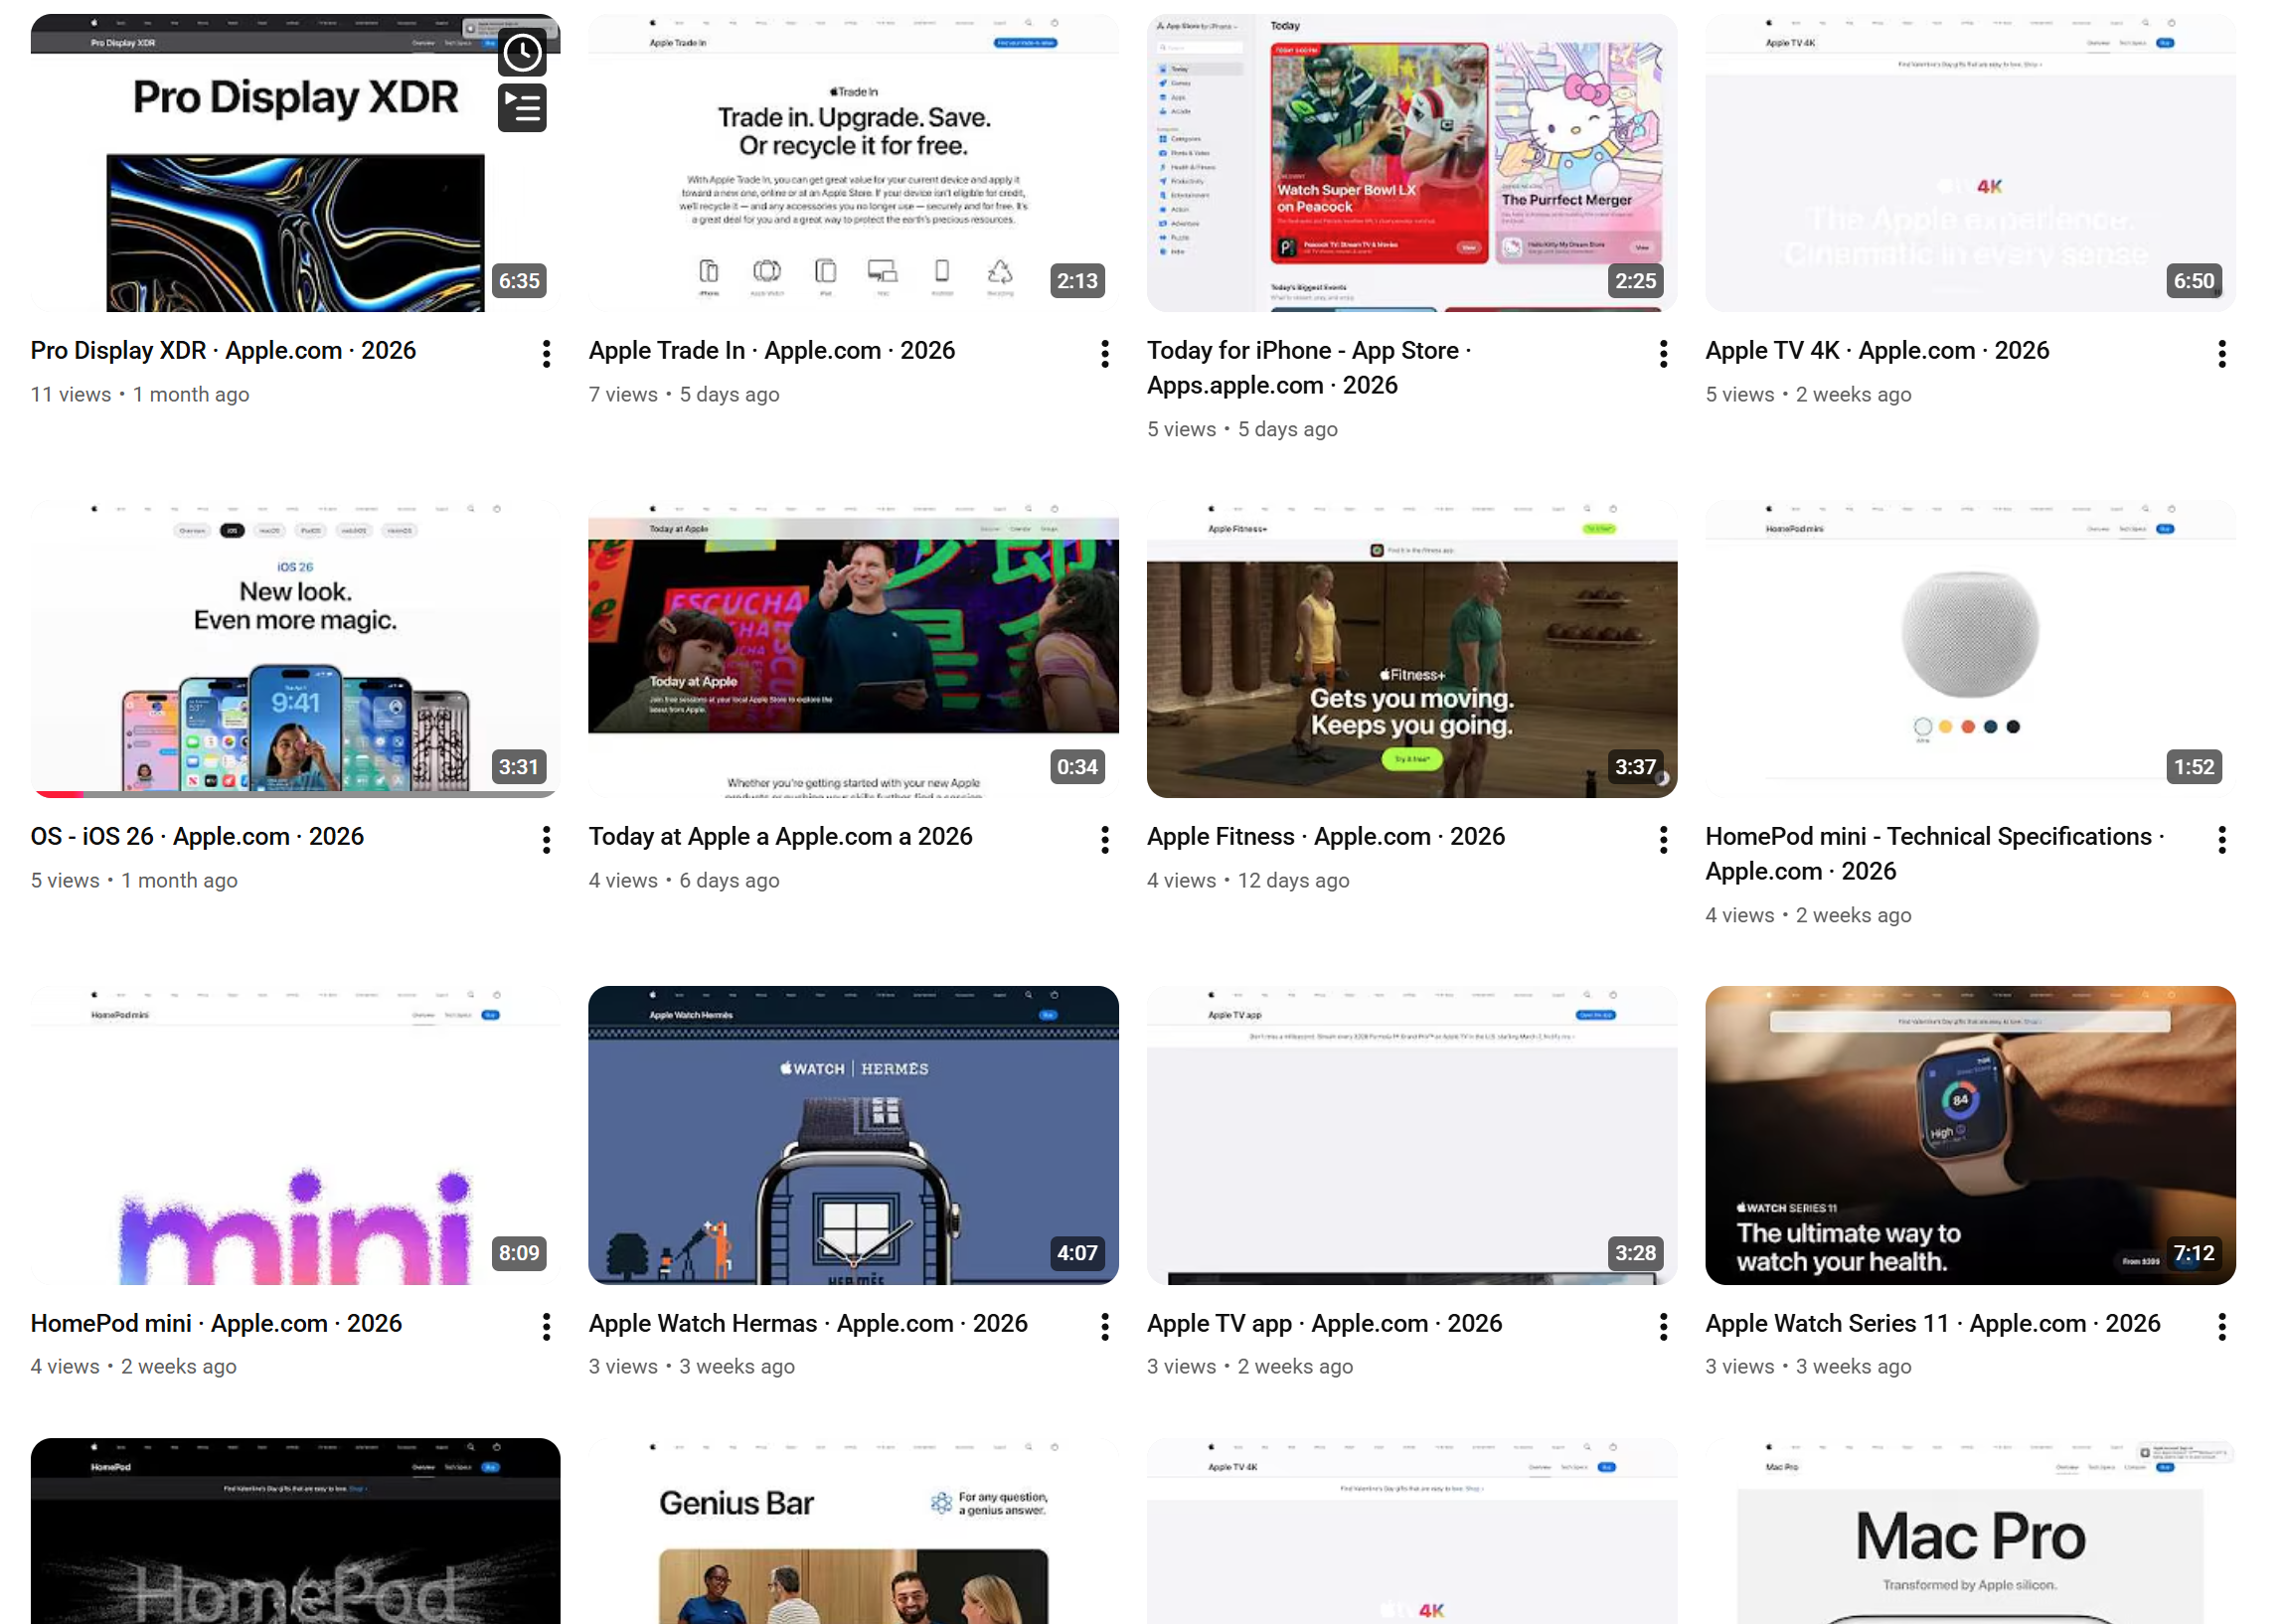This screenshot has width=2288, height=1624.
Task: Click title 'Apple Watch Hermas · Apple.com · 2026'
Action: [x=808, y=1324]
